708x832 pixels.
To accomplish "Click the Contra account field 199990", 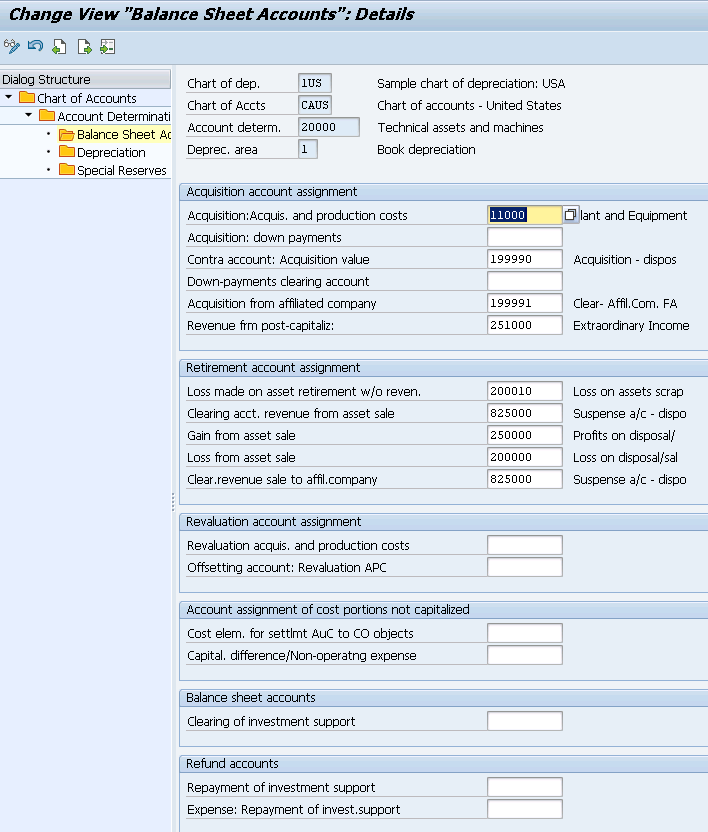I will (x=524, y=259).
